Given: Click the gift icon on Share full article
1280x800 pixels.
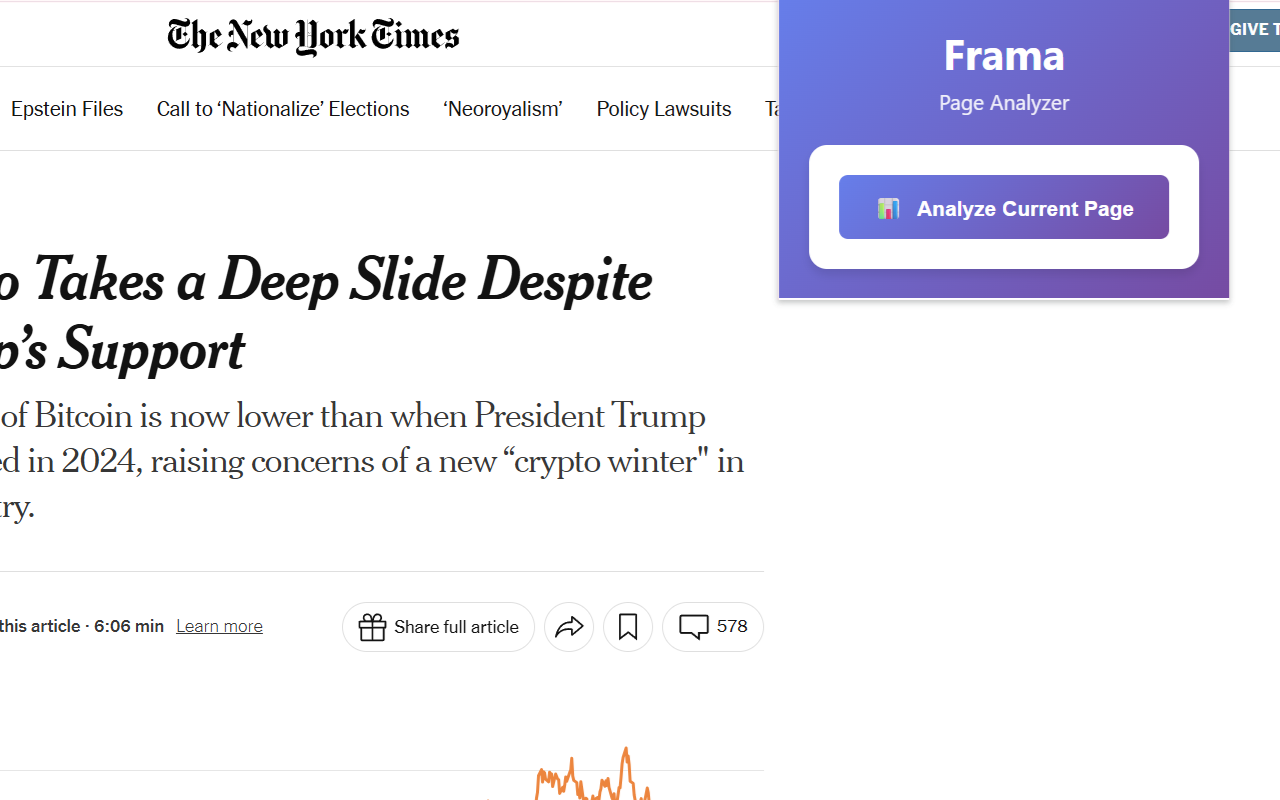Looking at the screenshot, I should [372, 626].
